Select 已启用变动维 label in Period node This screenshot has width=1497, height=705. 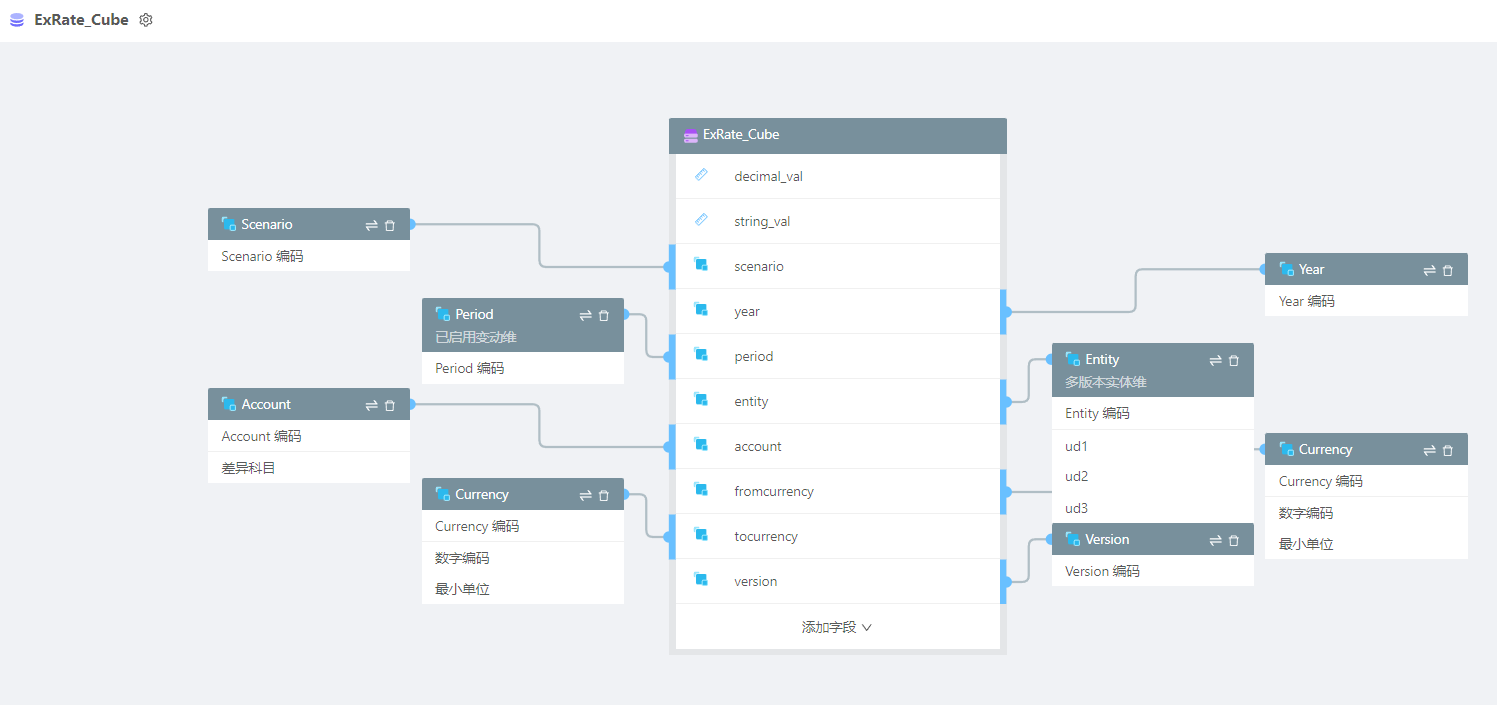tap(476, 337)
